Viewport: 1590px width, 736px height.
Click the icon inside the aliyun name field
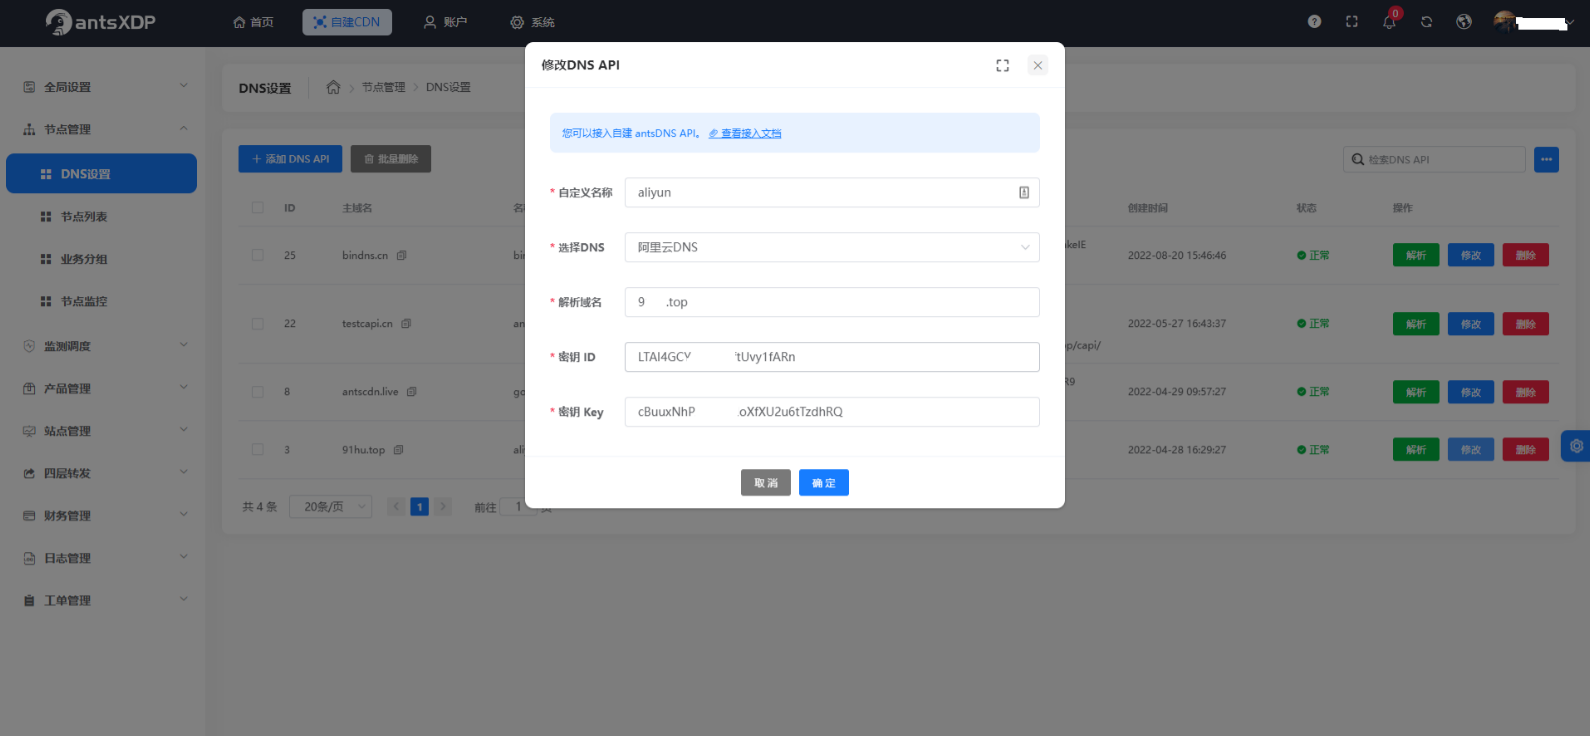[x=1024, y=192]
